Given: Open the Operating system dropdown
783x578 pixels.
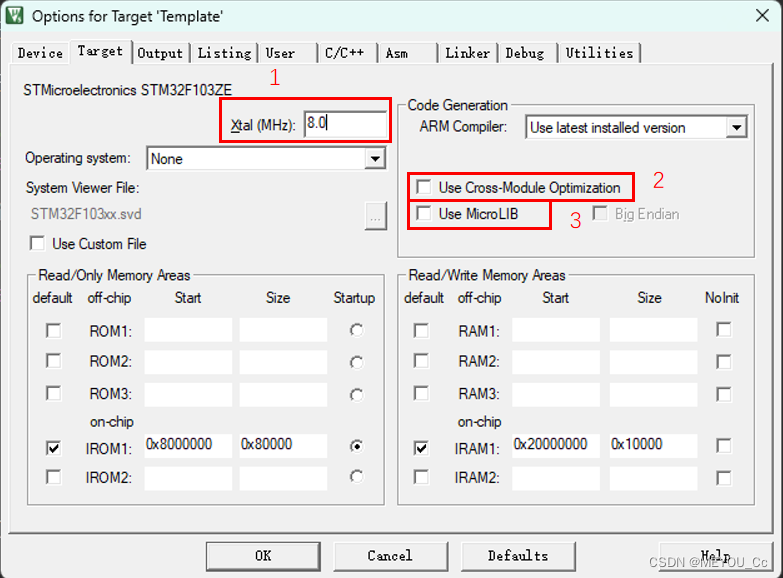Looking at the screenshot, I should click(375, 159).
